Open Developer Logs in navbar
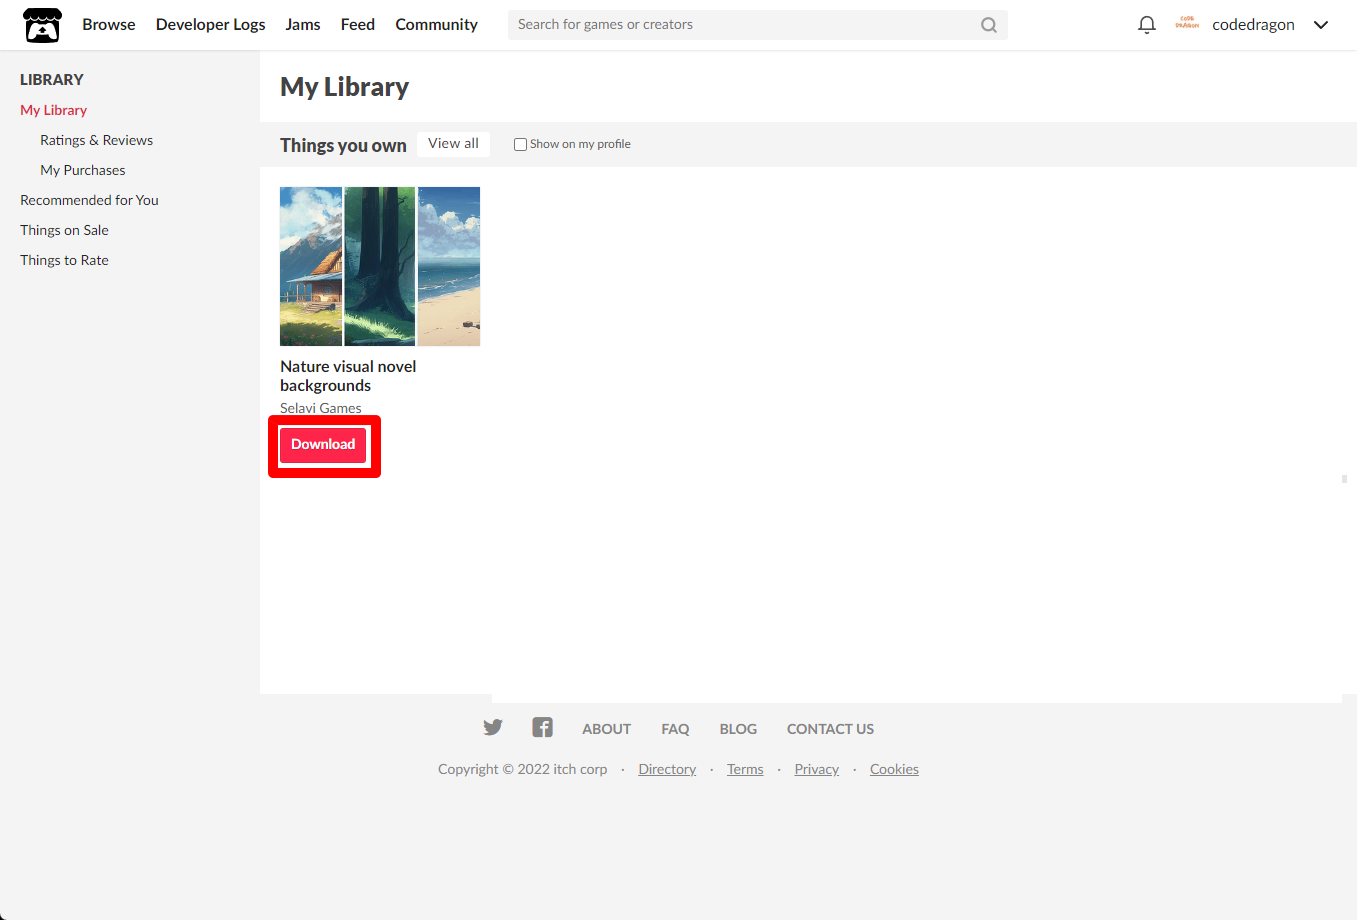1357x920 pixels. pyautogui.click(x=211, y=24)
